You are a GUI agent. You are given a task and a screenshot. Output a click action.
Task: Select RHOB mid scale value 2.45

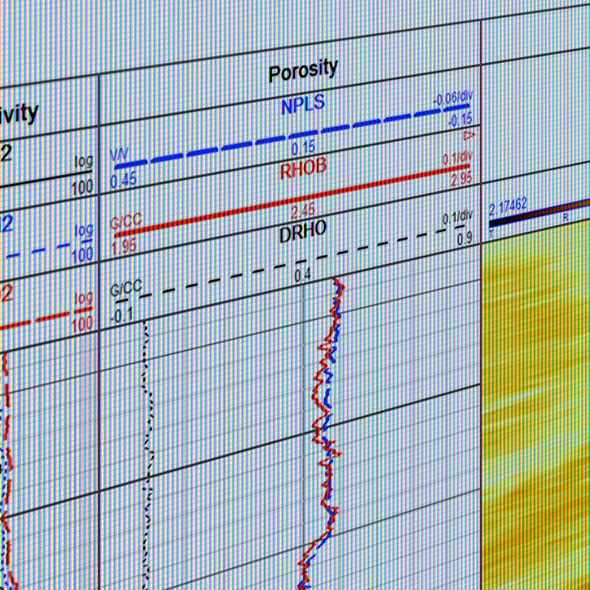303,211
